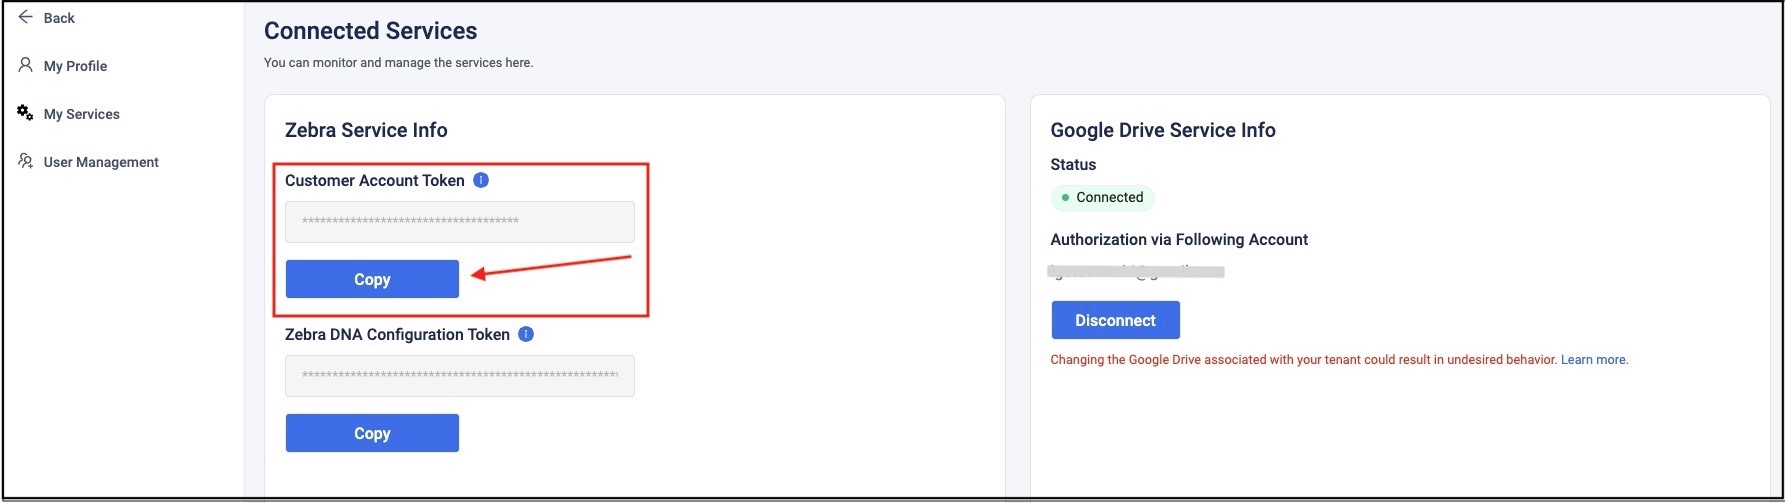Click the green dot in Connected status
Image resolution: width=1785 pixels, height=503 pixels.
click(x=1065, y=198)
